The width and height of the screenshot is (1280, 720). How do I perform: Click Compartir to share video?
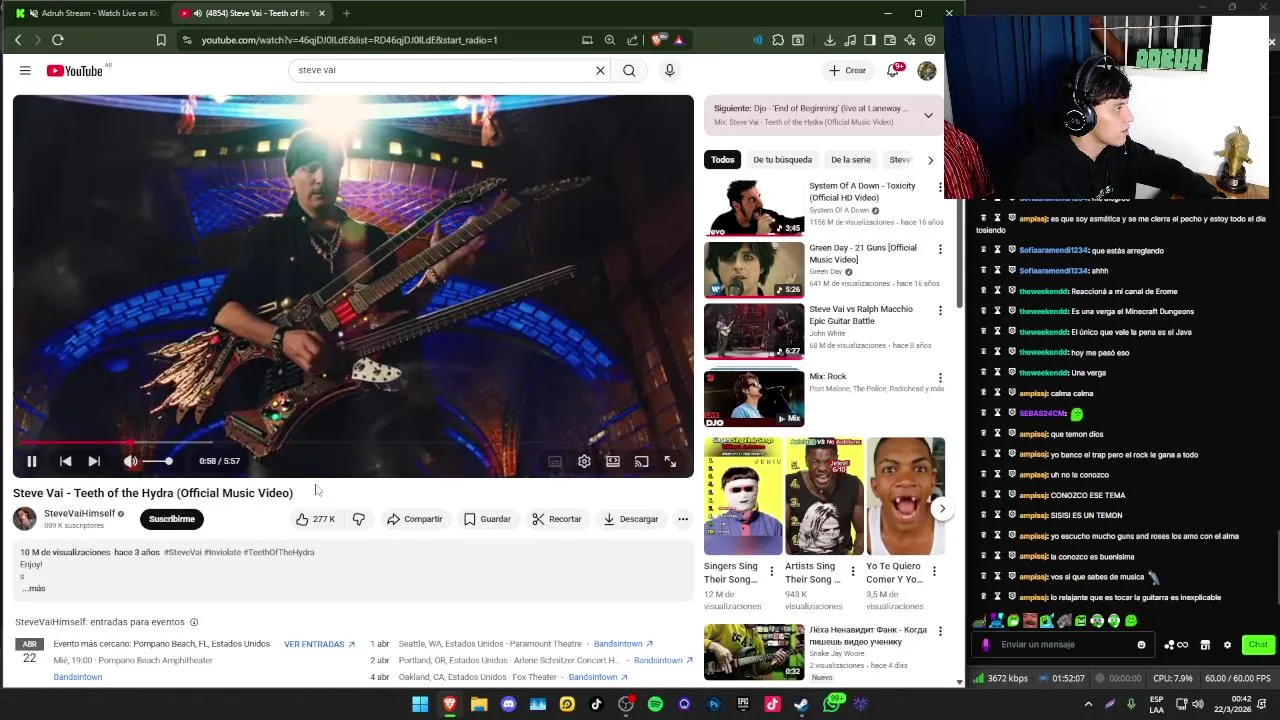(414, 519)
